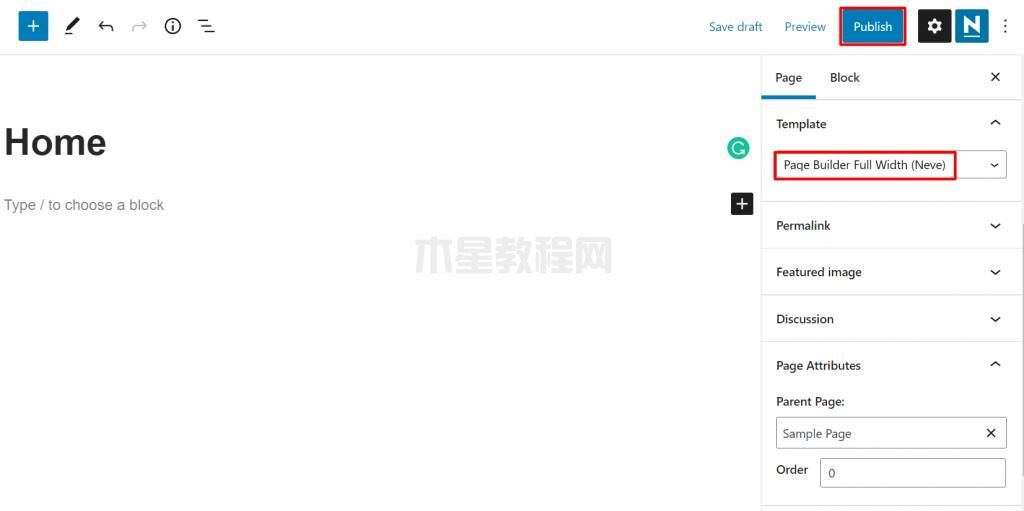Open the content details info icon
The height and width of the screenshot is (511, 1024).
pyautogui.click(x=172, y=26)
